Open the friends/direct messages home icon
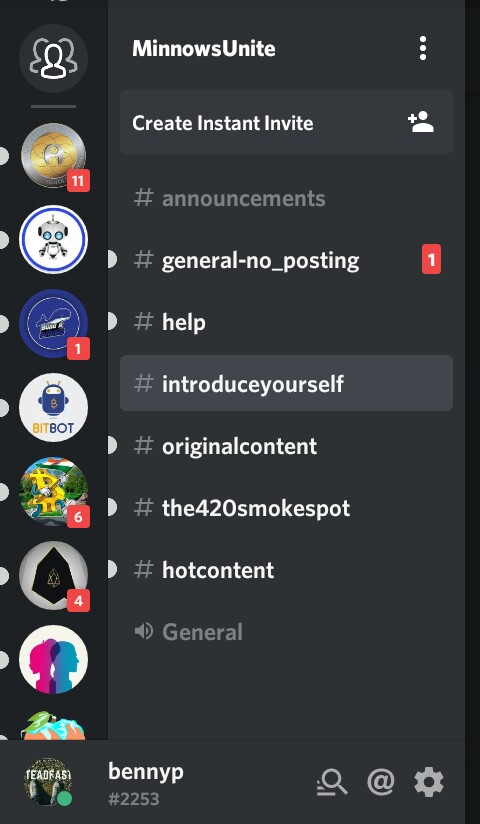The width and height of the screenshot is (480, 824). 53,58
